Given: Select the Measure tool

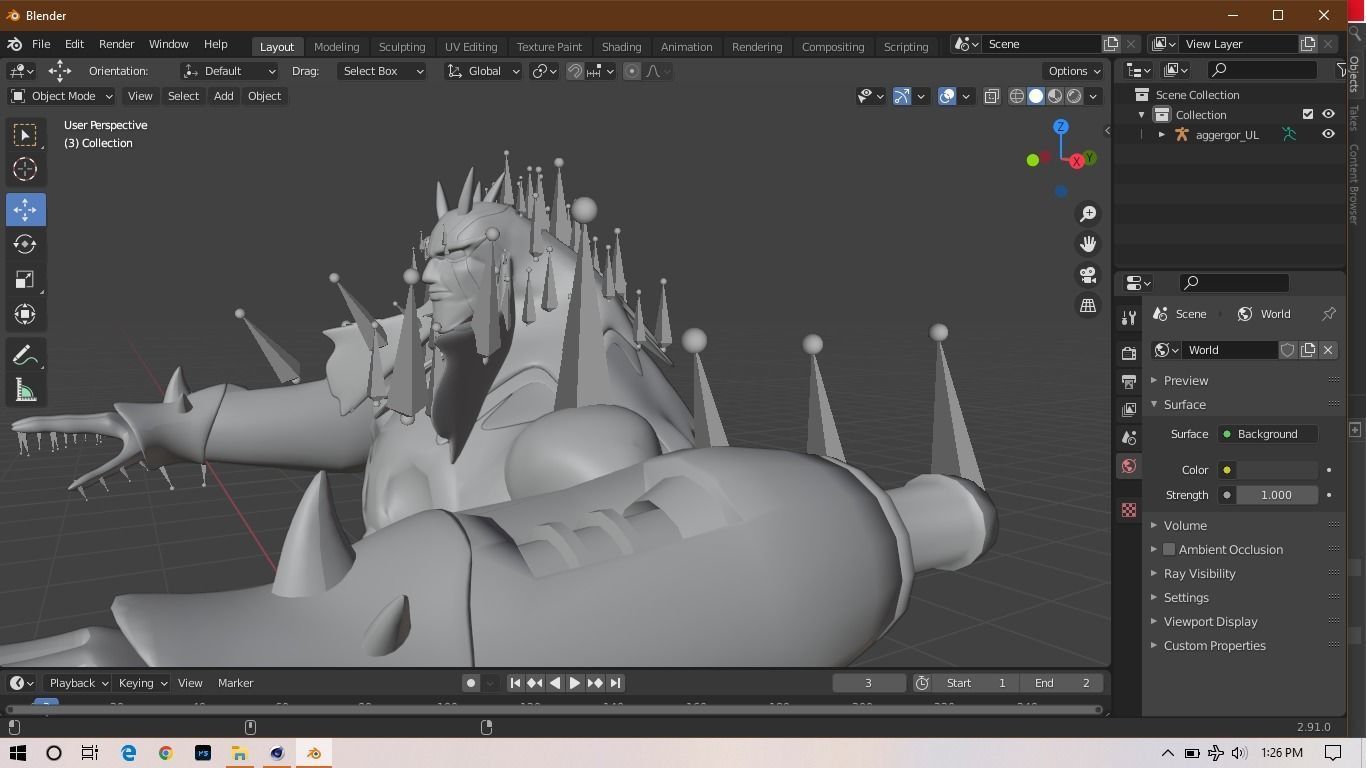Looking at the screenshot, I should (25, 391).
